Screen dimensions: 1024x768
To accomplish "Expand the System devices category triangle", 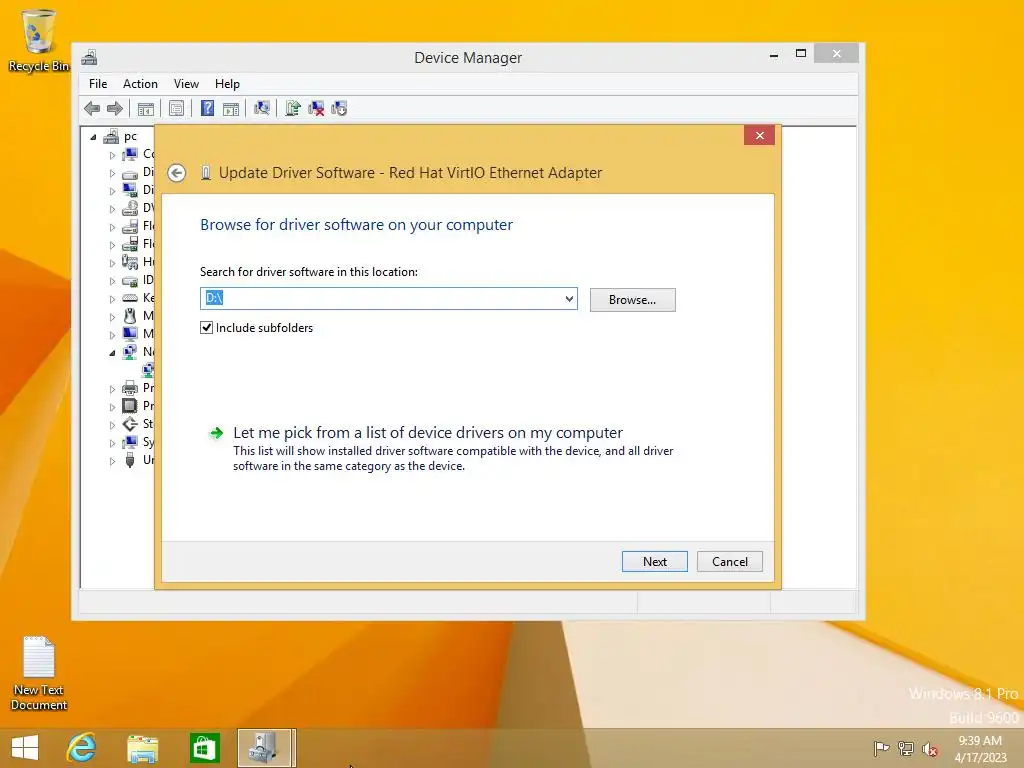I will point(112,443).
